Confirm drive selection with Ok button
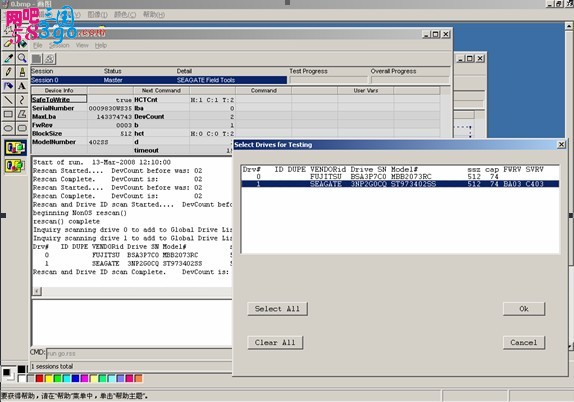The image size is (574, 402). click(x=524, y=309)
